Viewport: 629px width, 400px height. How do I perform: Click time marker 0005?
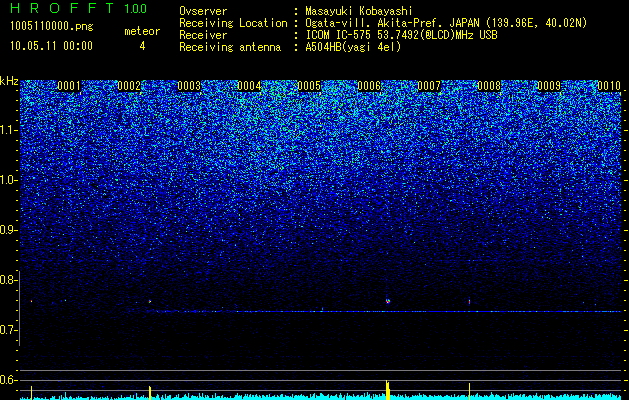309,86
